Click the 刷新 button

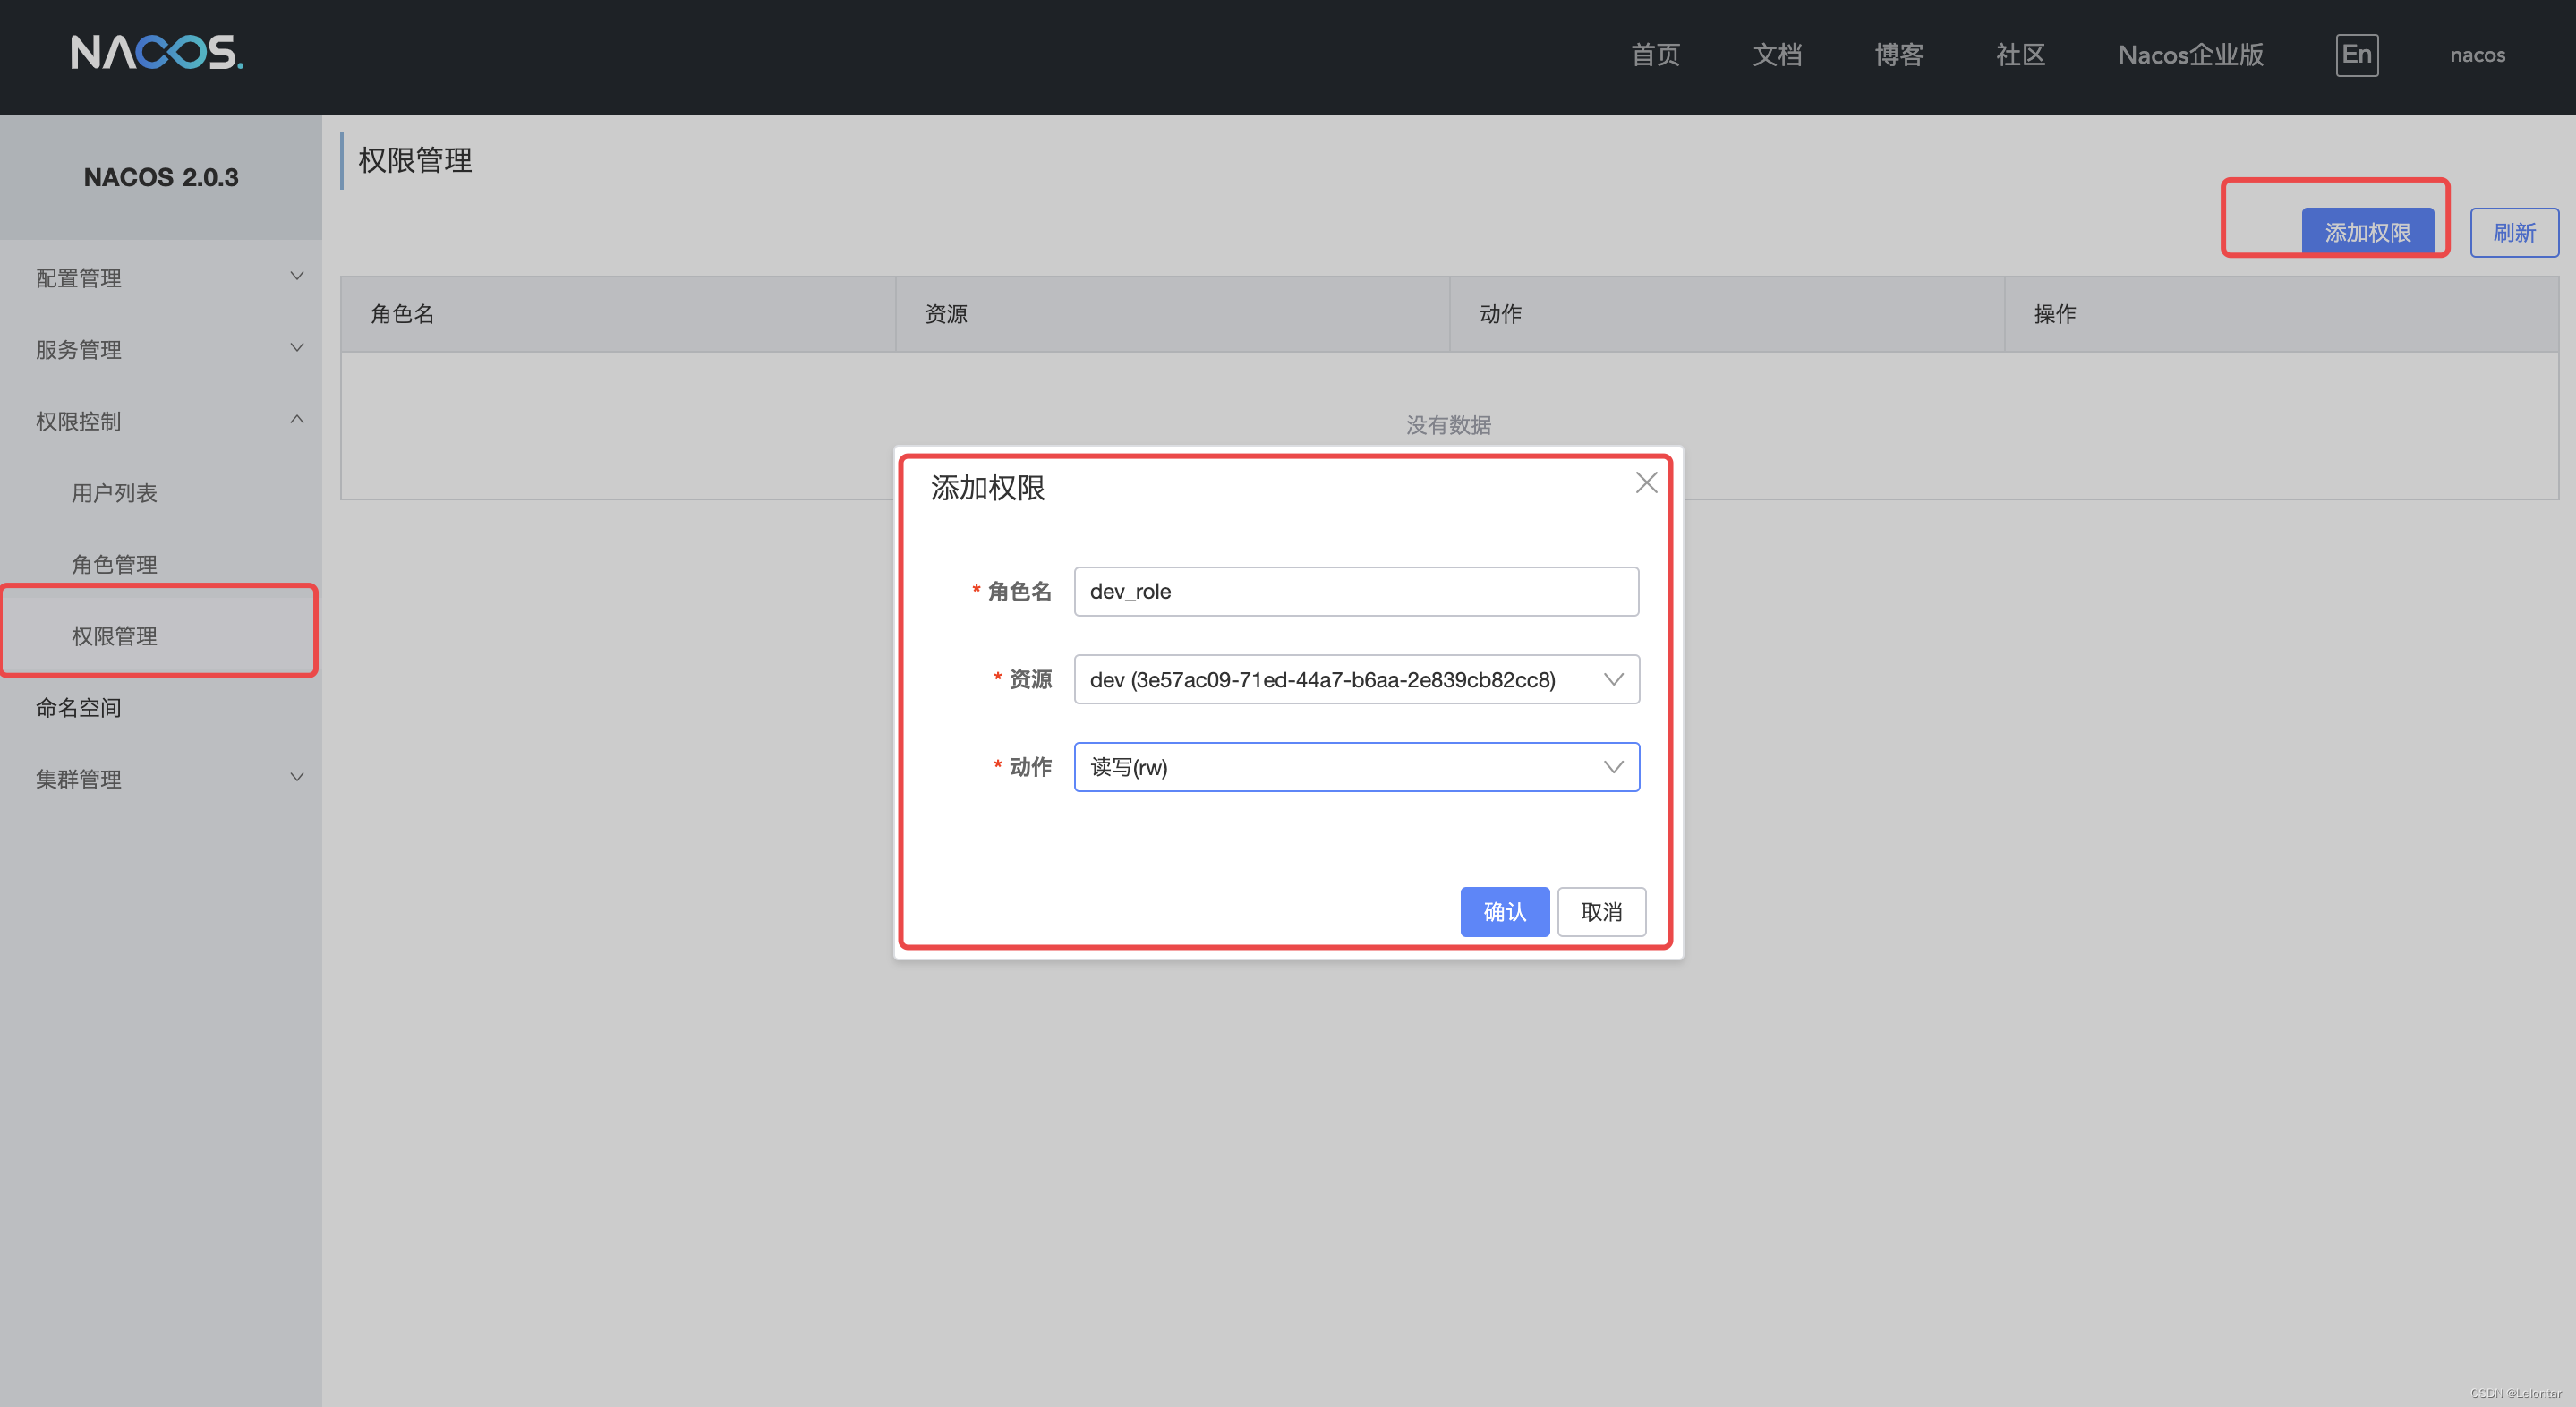(2514, 232)
